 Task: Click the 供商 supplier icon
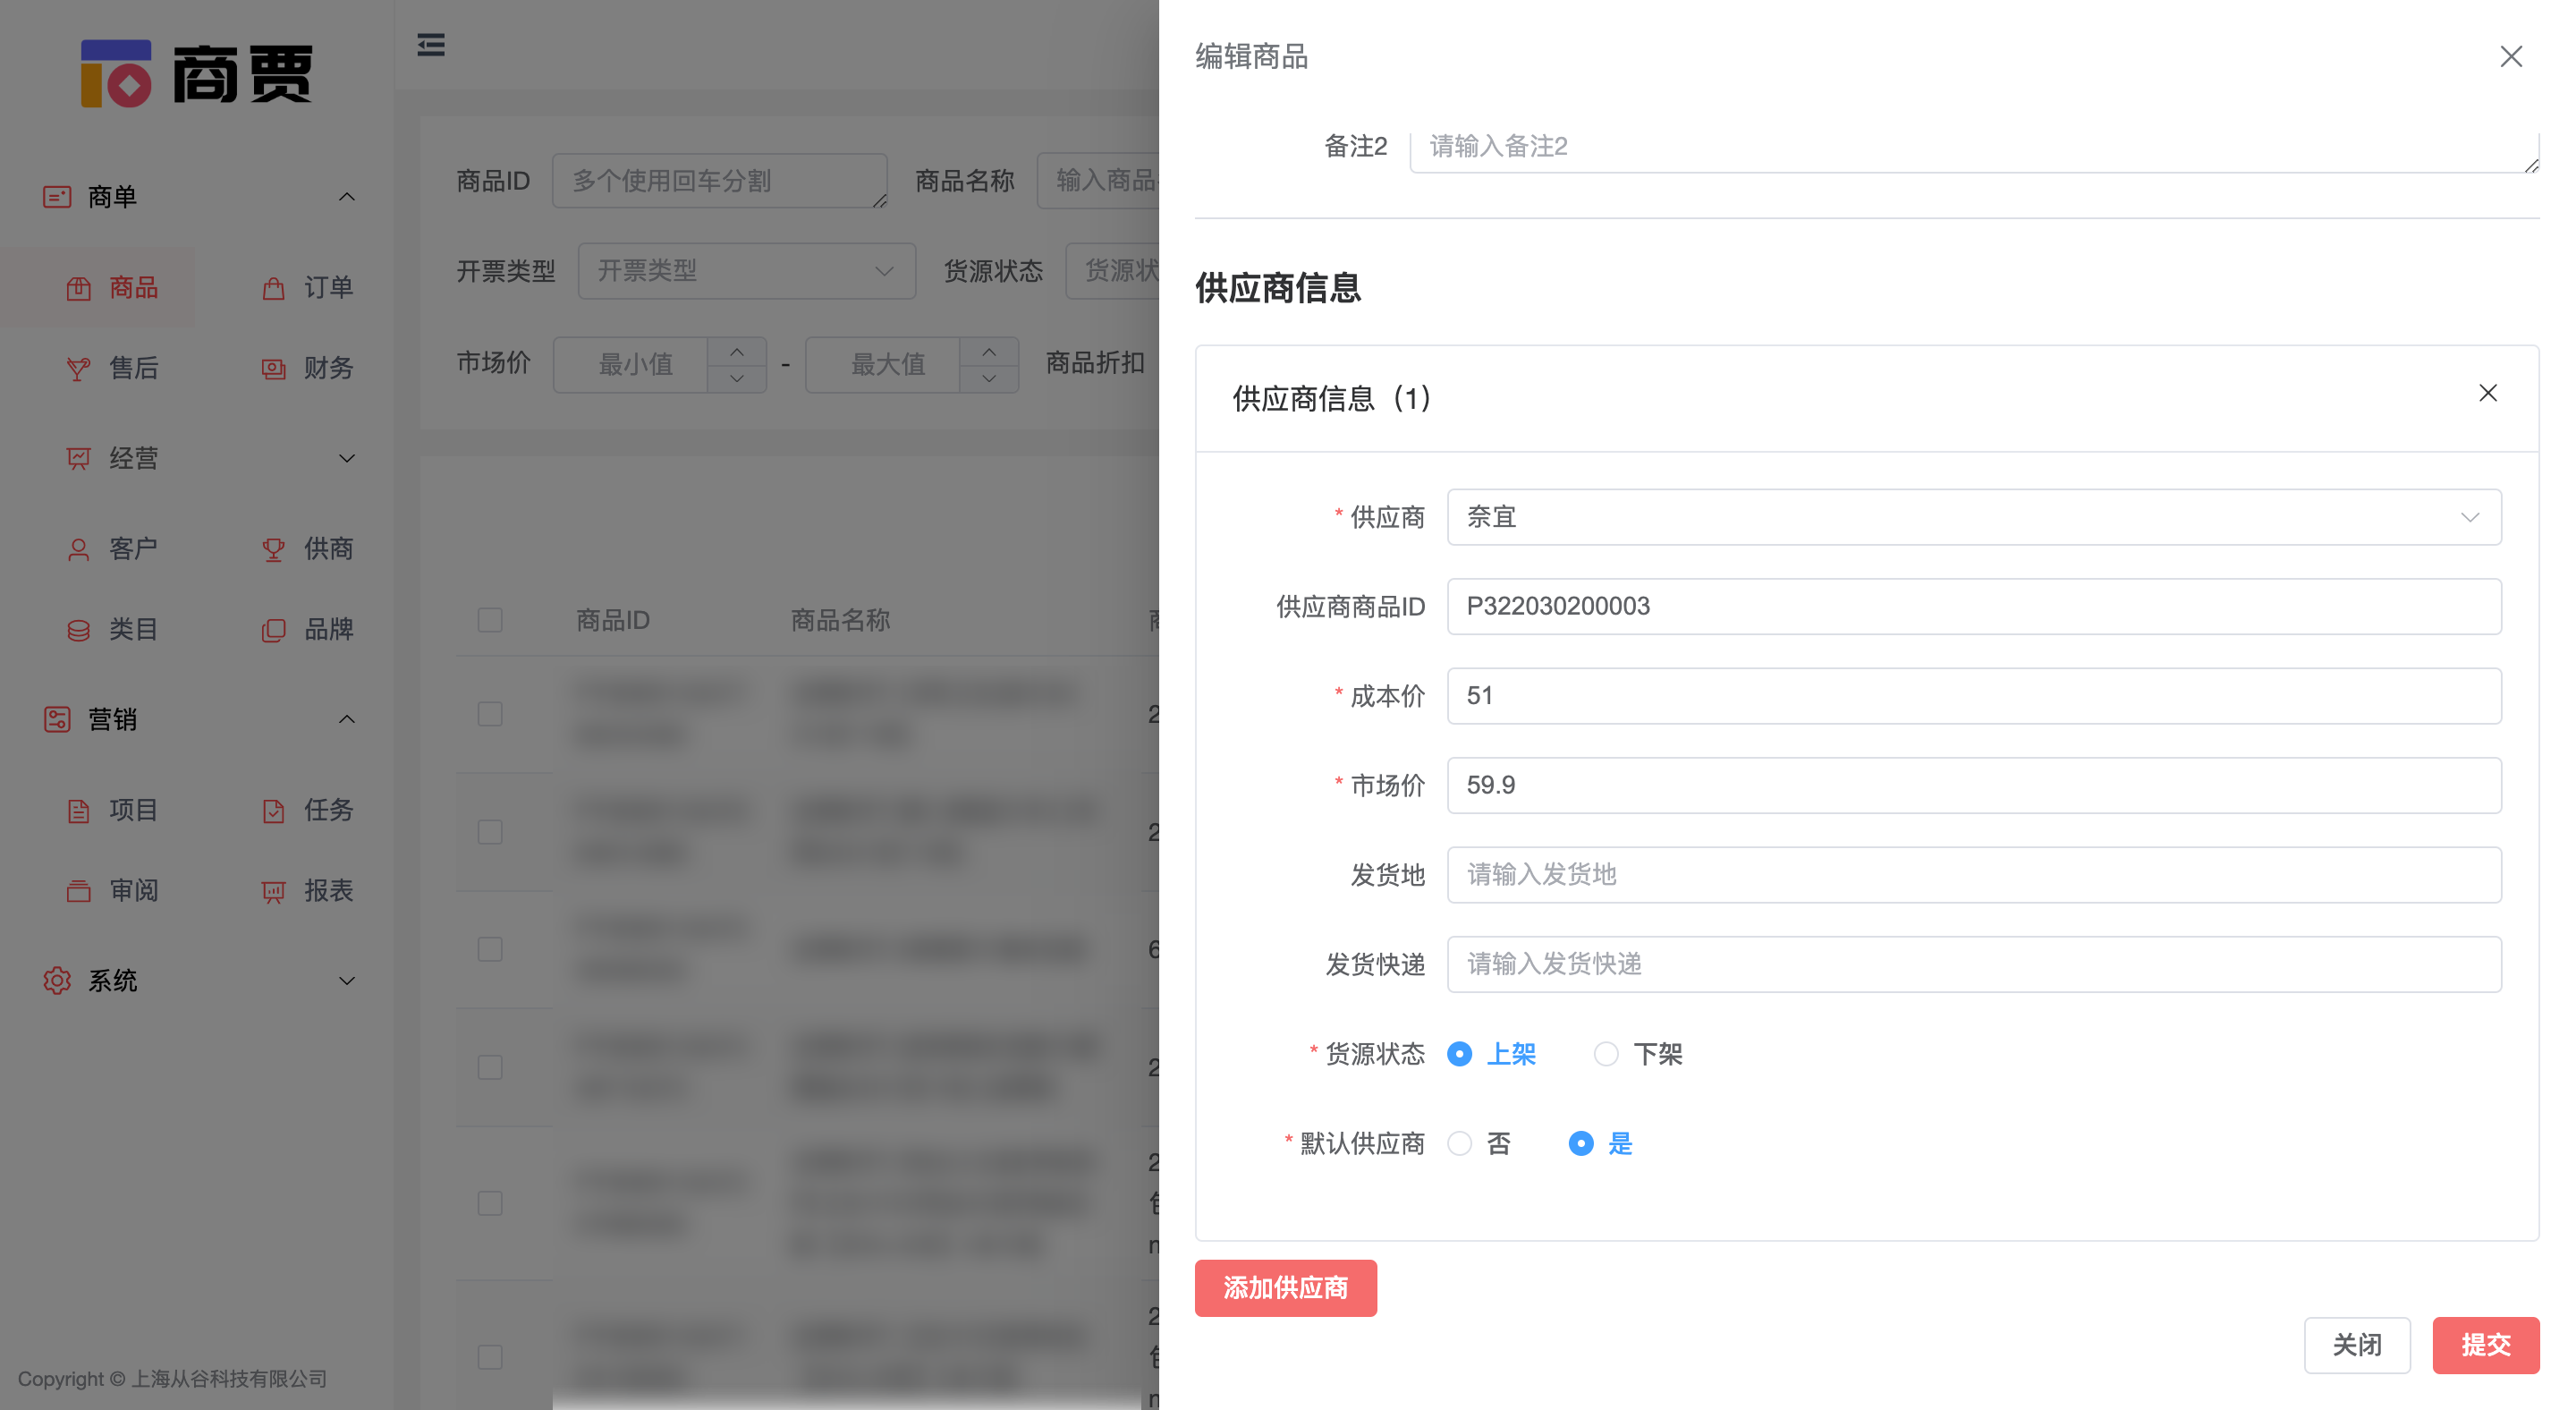(x=272, y=548)
